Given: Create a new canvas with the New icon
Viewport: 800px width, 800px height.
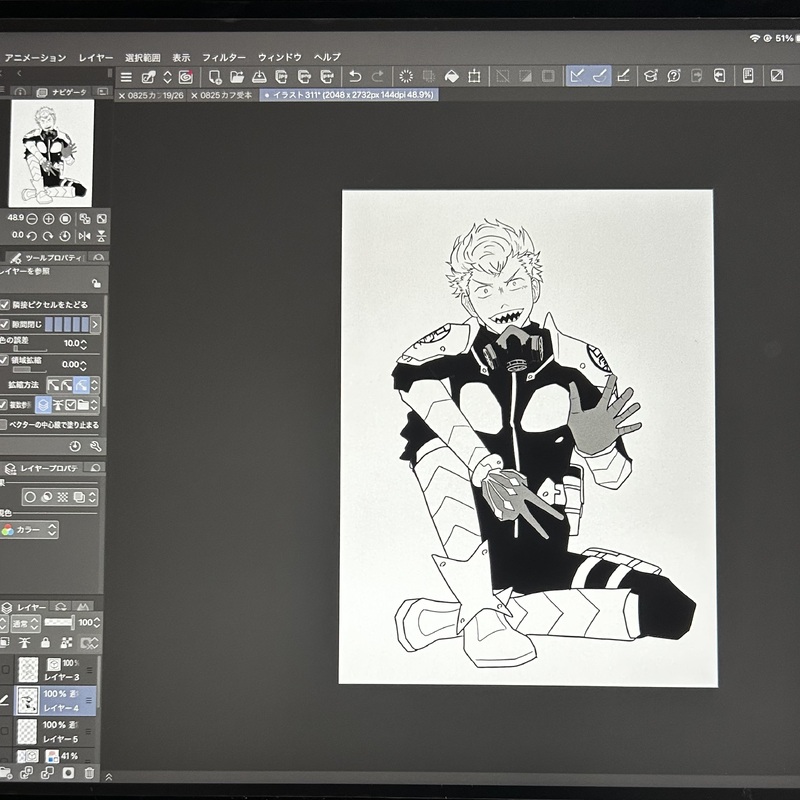Looking at the screenshot, I should click(215, 77).
